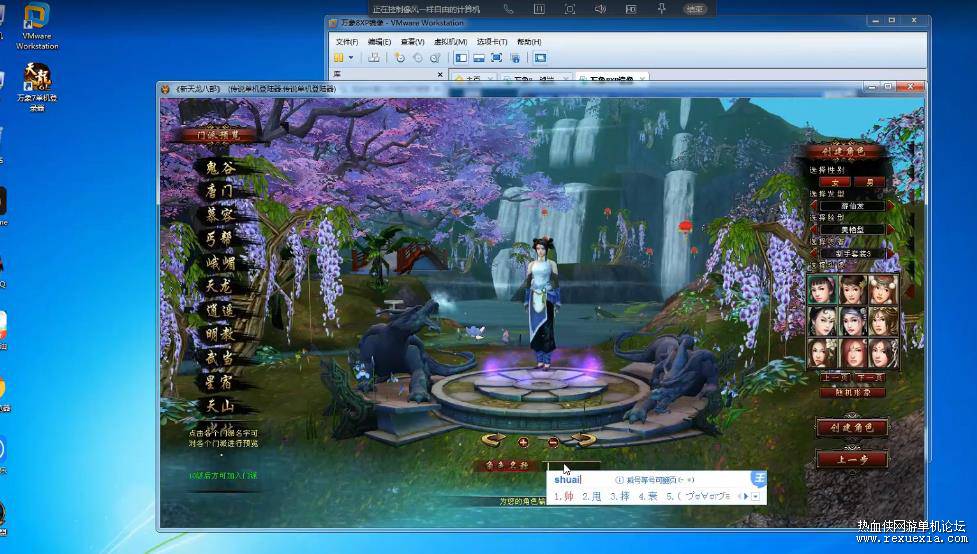Click VMware suspend/pause power icon
977x554 pixels.
coord(339,57)
